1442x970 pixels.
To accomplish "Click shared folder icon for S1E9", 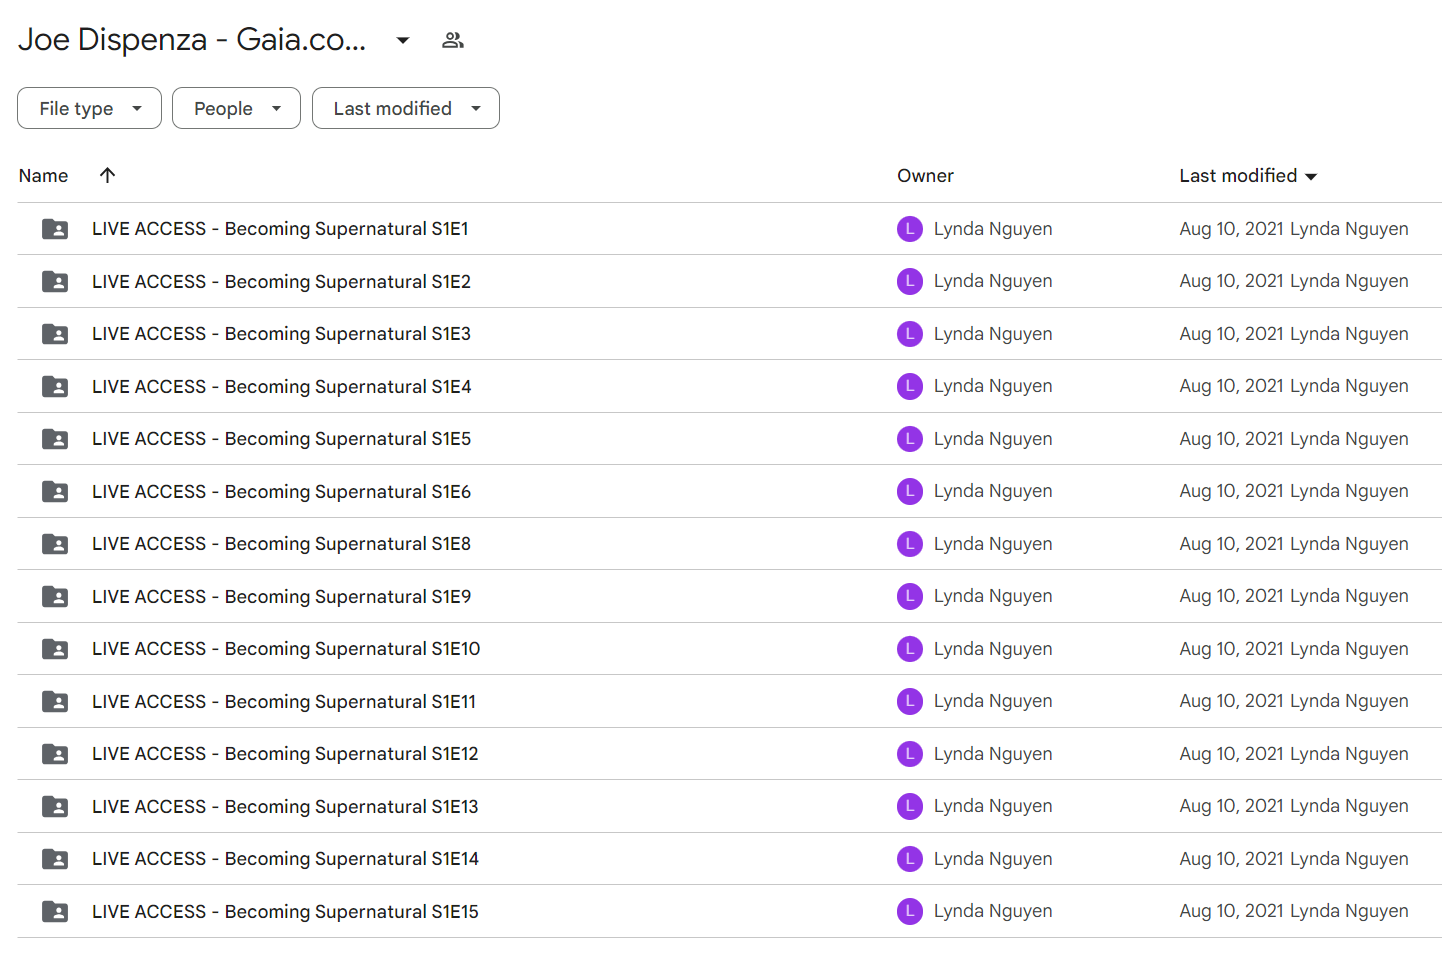I will point(55,597).
